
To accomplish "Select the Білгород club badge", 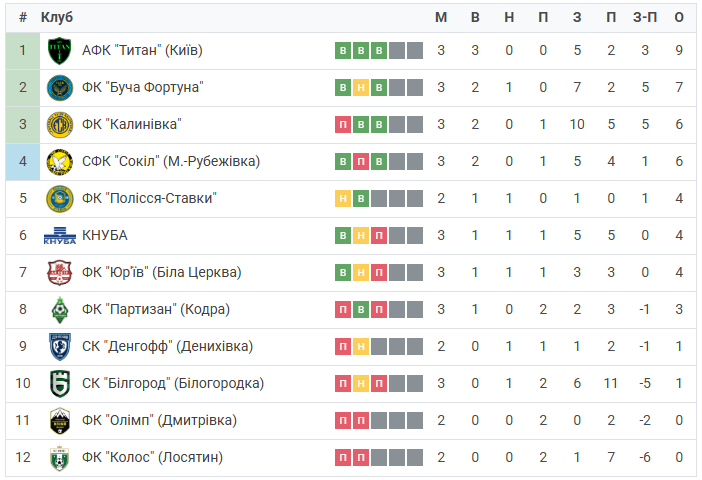I will [x=60, y=384].
